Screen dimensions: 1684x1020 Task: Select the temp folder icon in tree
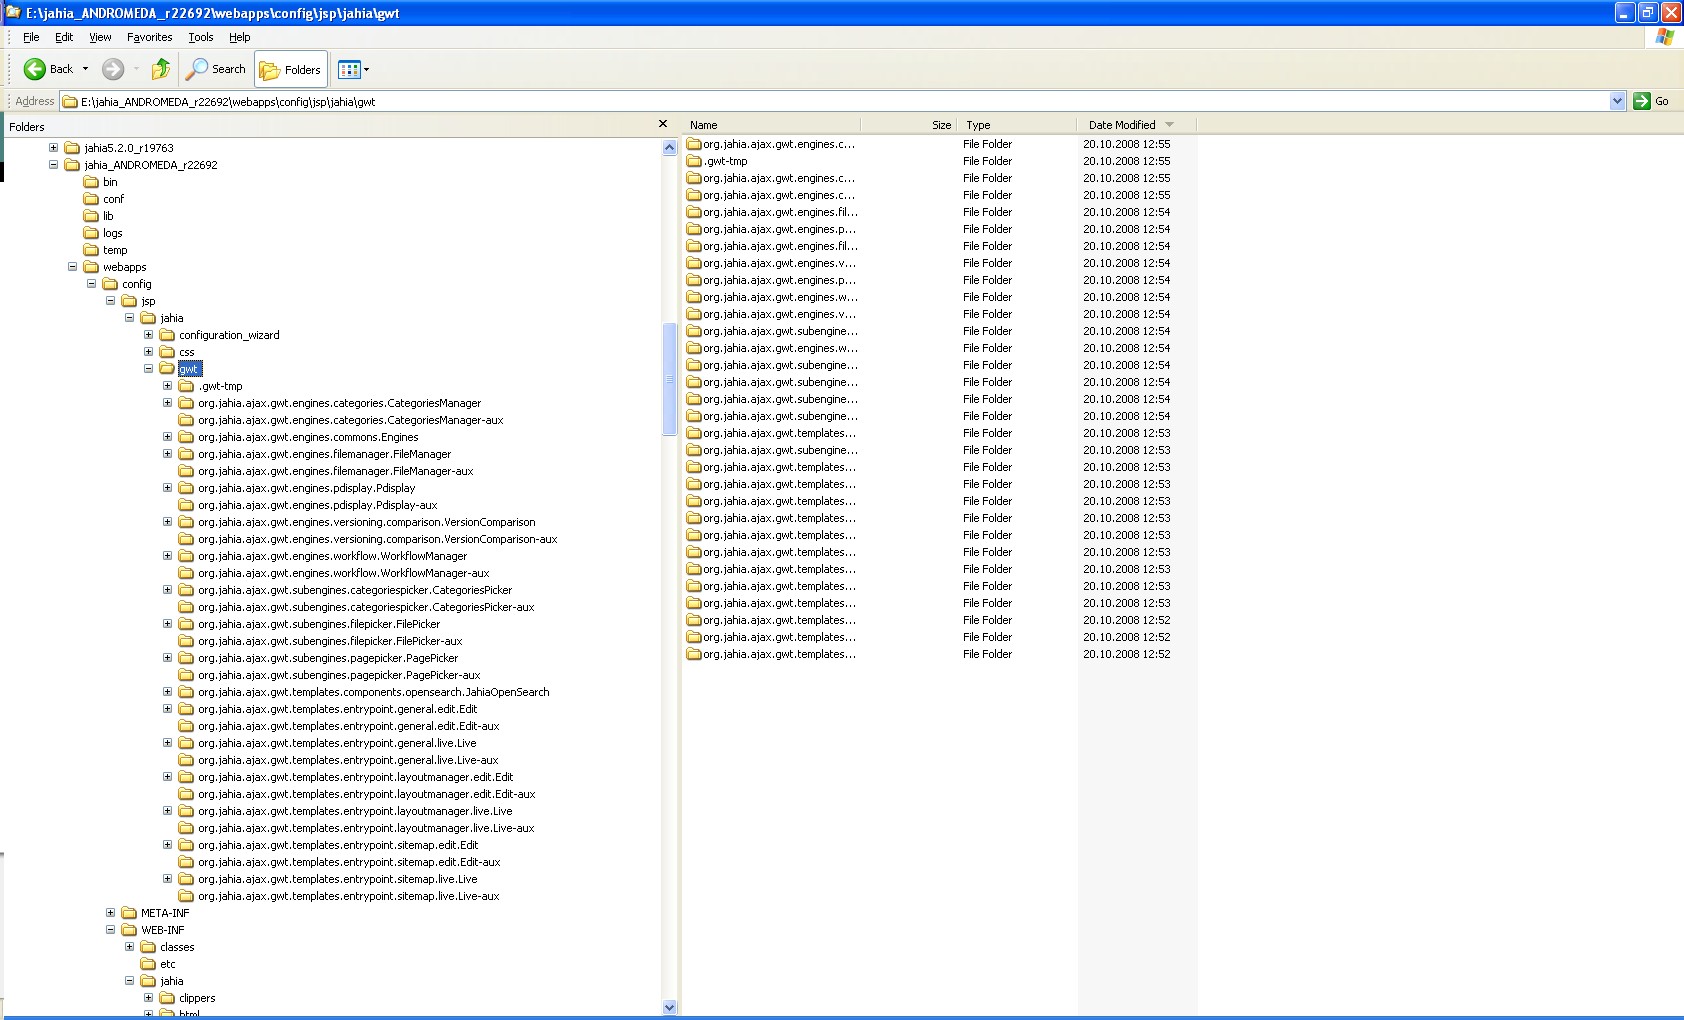[x=91, y=250]
